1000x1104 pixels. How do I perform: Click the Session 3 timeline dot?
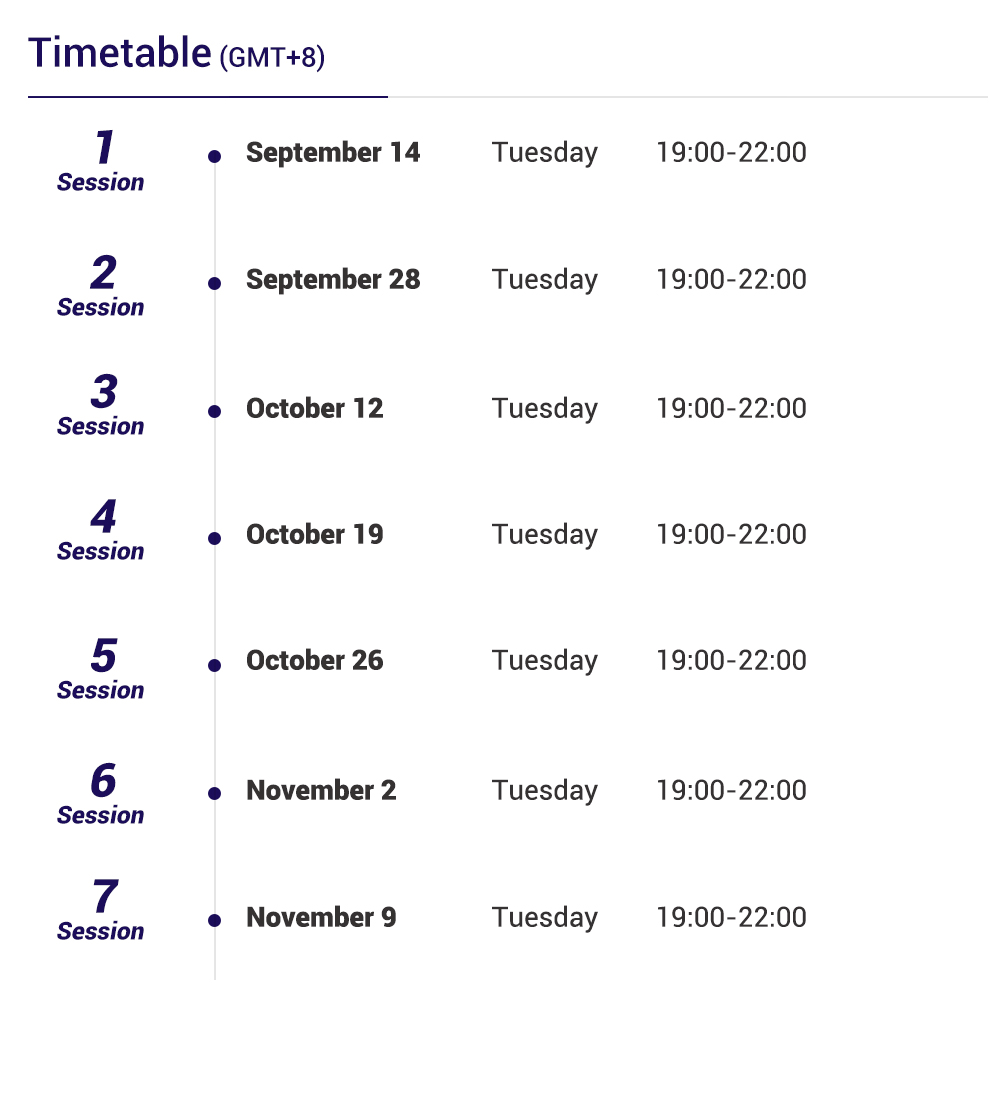tap(214, 411)
